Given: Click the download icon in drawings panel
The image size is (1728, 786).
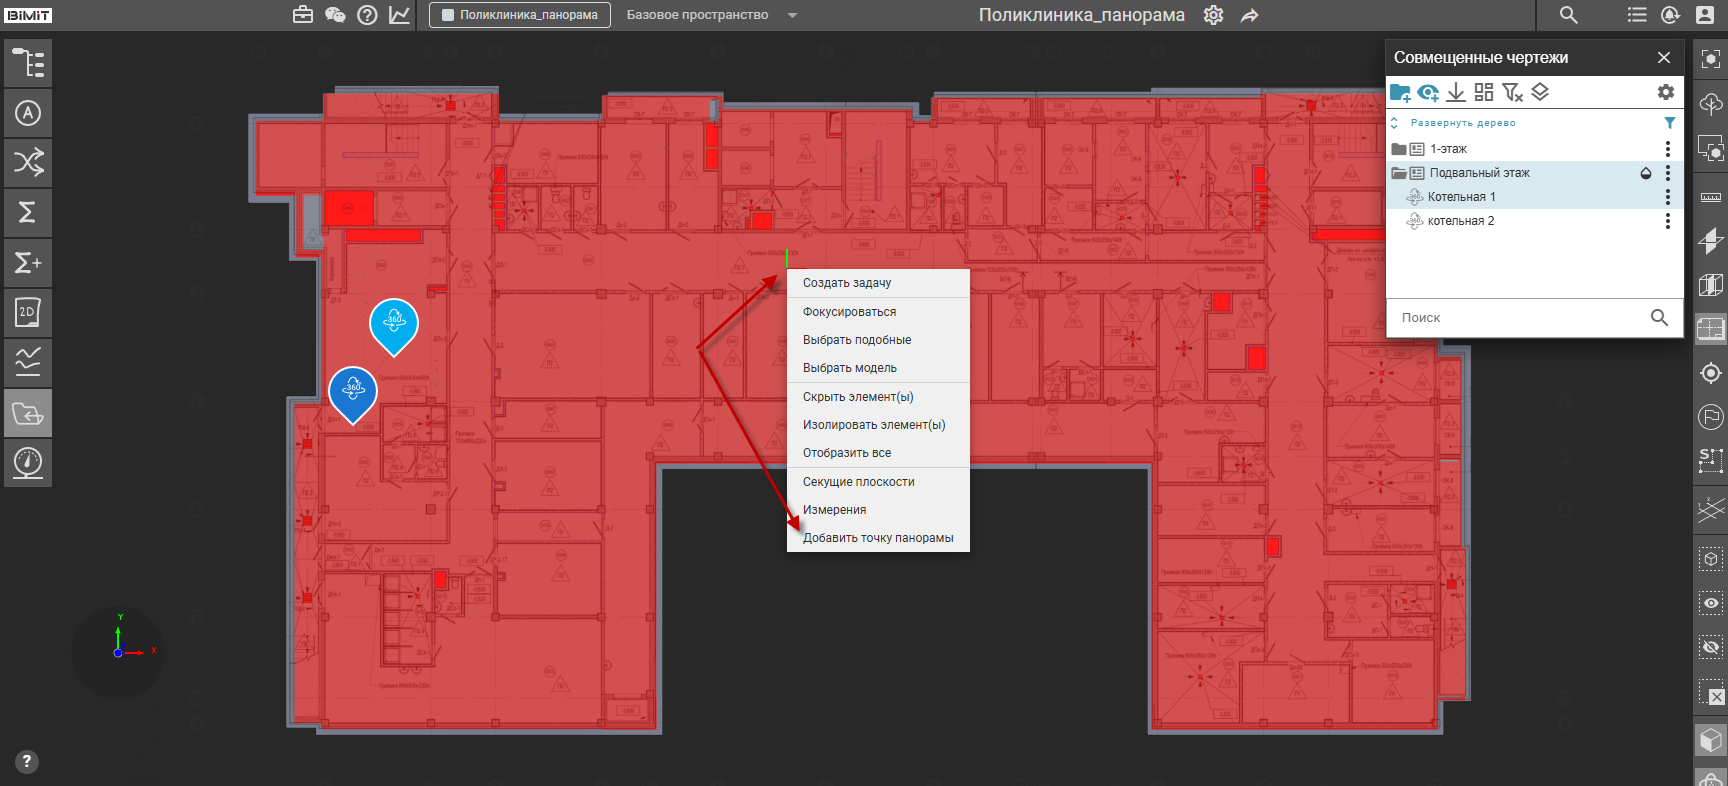Looking at the screenshot, I should [x=1456, y=92].
